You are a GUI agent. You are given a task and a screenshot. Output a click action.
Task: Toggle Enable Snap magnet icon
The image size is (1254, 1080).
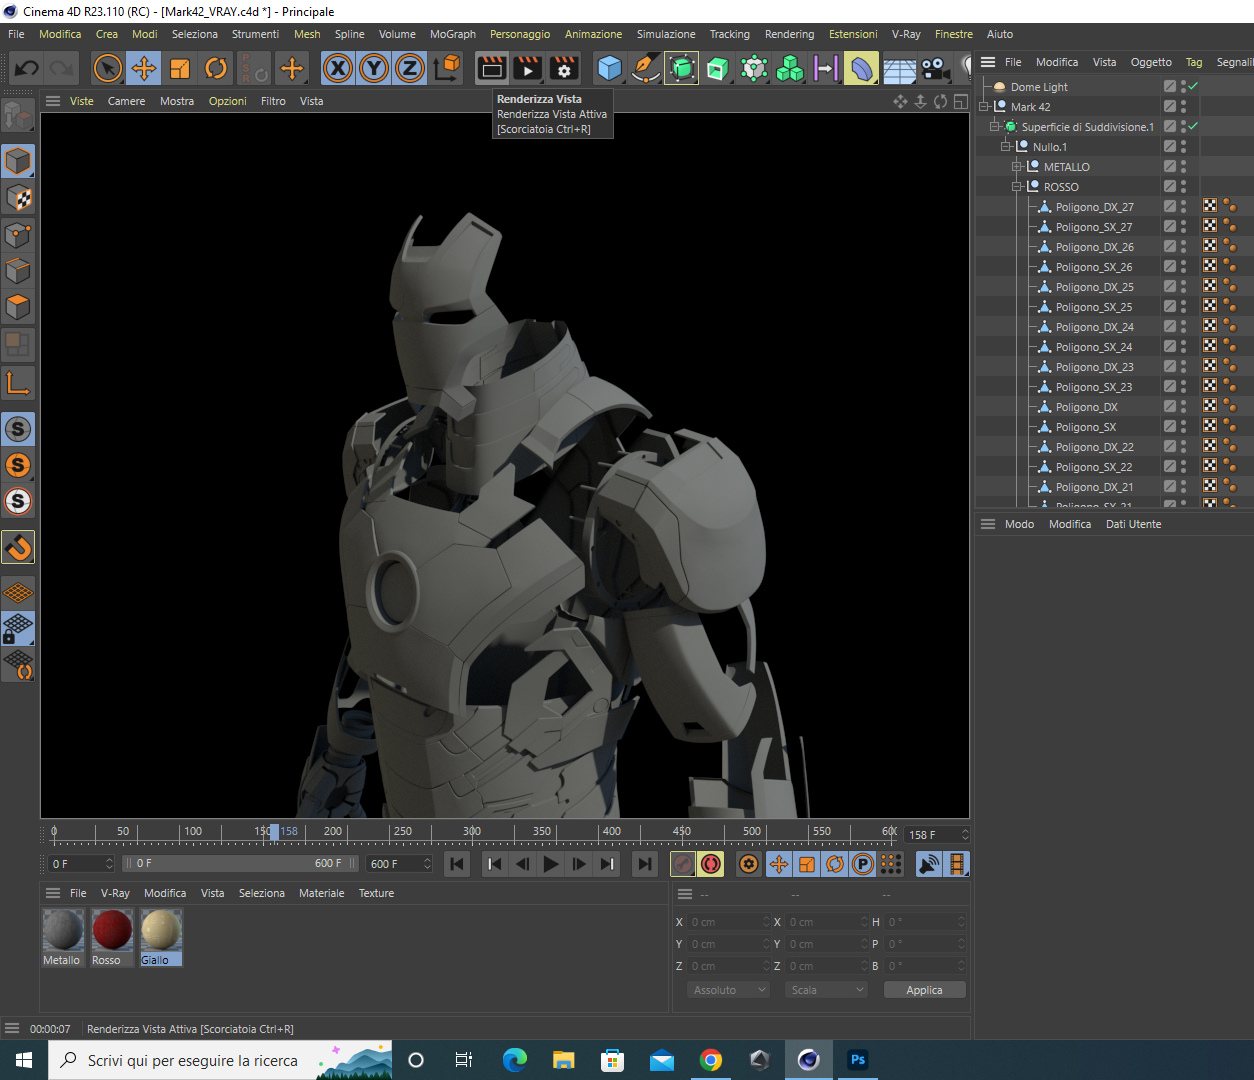point(18,547)
